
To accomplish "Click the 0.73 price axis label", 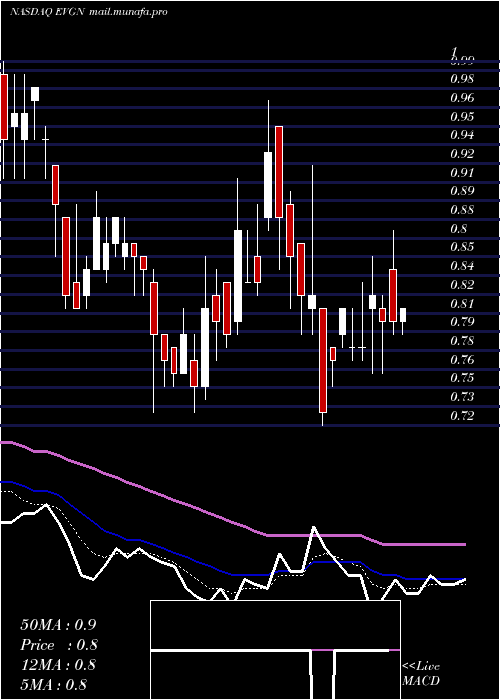I will [x=462, y=397].
